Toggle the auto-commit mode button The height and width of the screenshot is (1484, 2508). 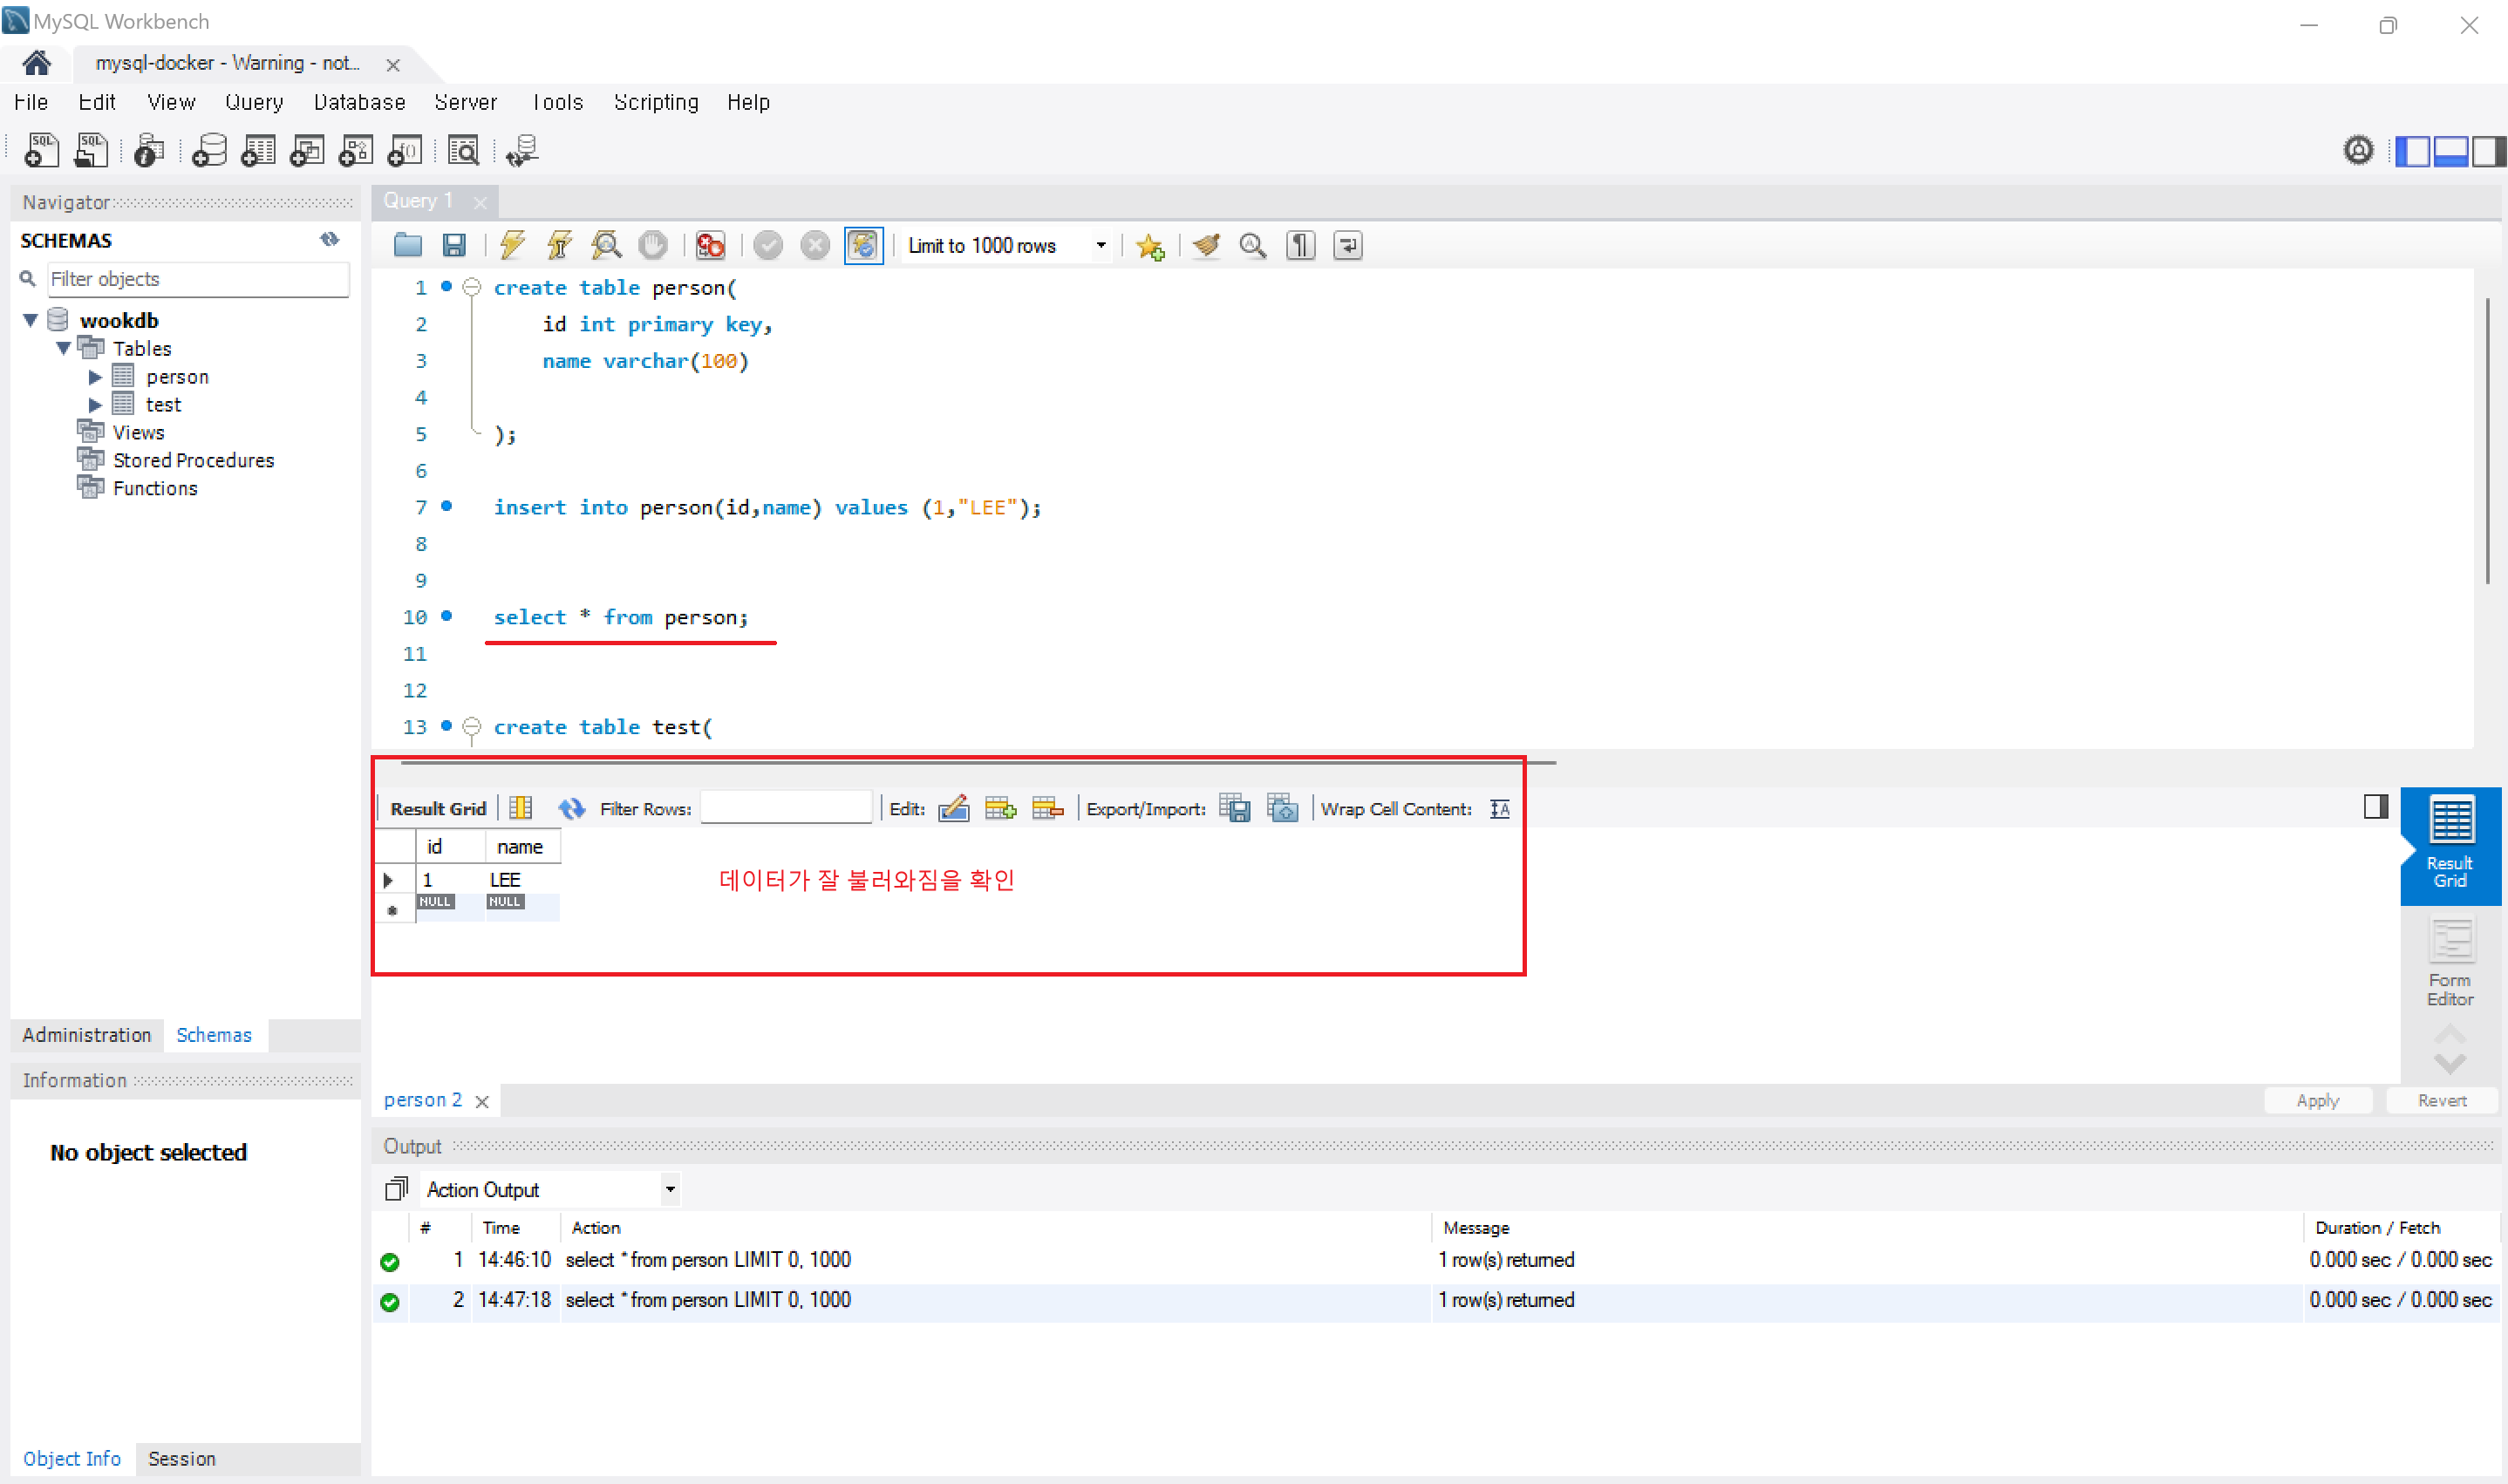tap(862, 245)
